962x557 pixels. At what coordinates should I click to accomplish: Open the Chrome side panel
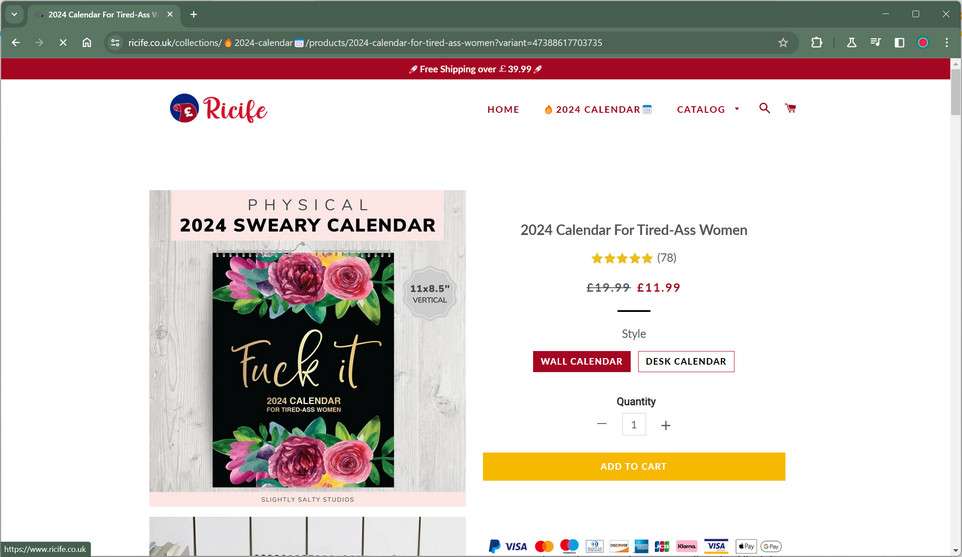click(x=899, y=43)
